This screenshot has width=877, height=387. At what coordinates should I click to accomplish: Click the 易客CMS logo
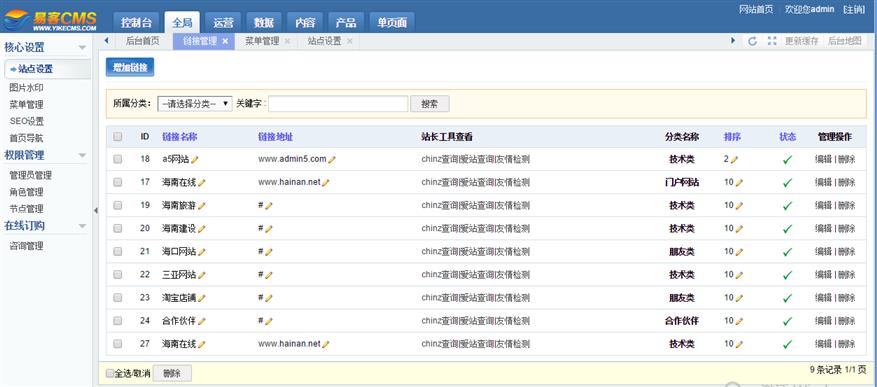pos(50,20)
